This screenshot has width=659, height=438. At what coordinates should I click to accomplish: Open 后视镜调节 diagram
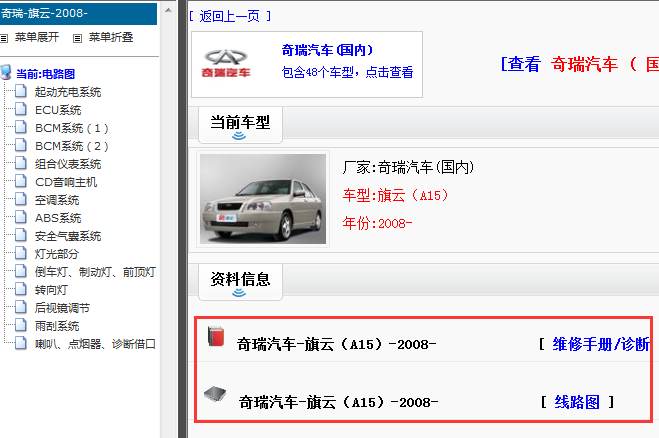(62, 309)
